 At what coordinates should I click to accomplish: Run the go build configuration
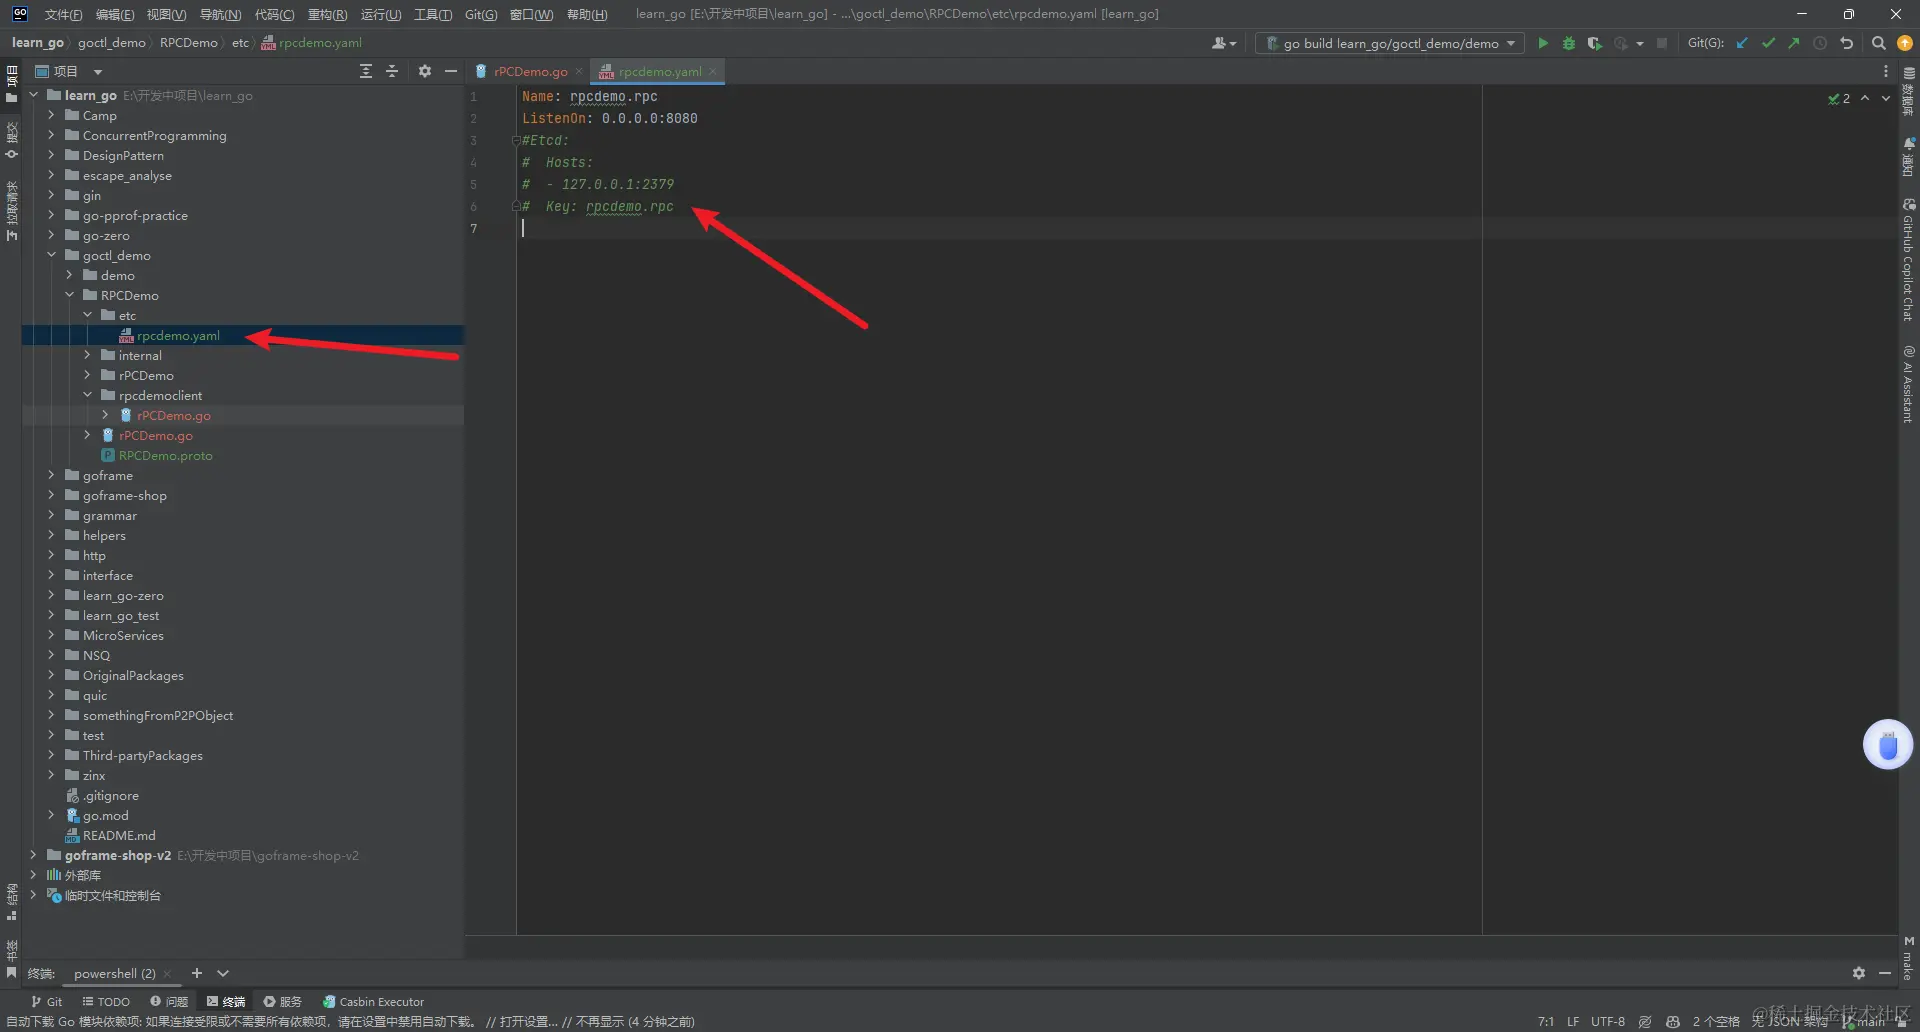click(x=1543, y=43)
